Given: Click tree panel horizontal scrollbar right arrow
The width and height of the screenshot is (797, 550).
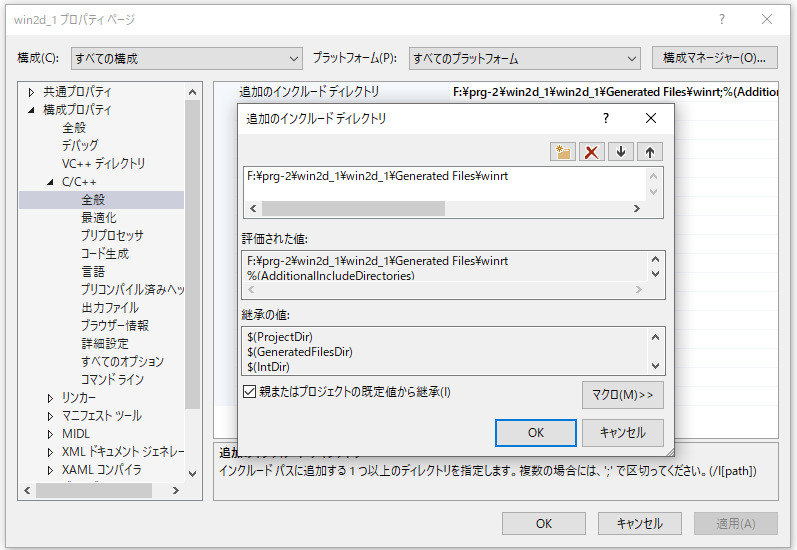Looking at the screenshot, I should (x=176, y=491).
